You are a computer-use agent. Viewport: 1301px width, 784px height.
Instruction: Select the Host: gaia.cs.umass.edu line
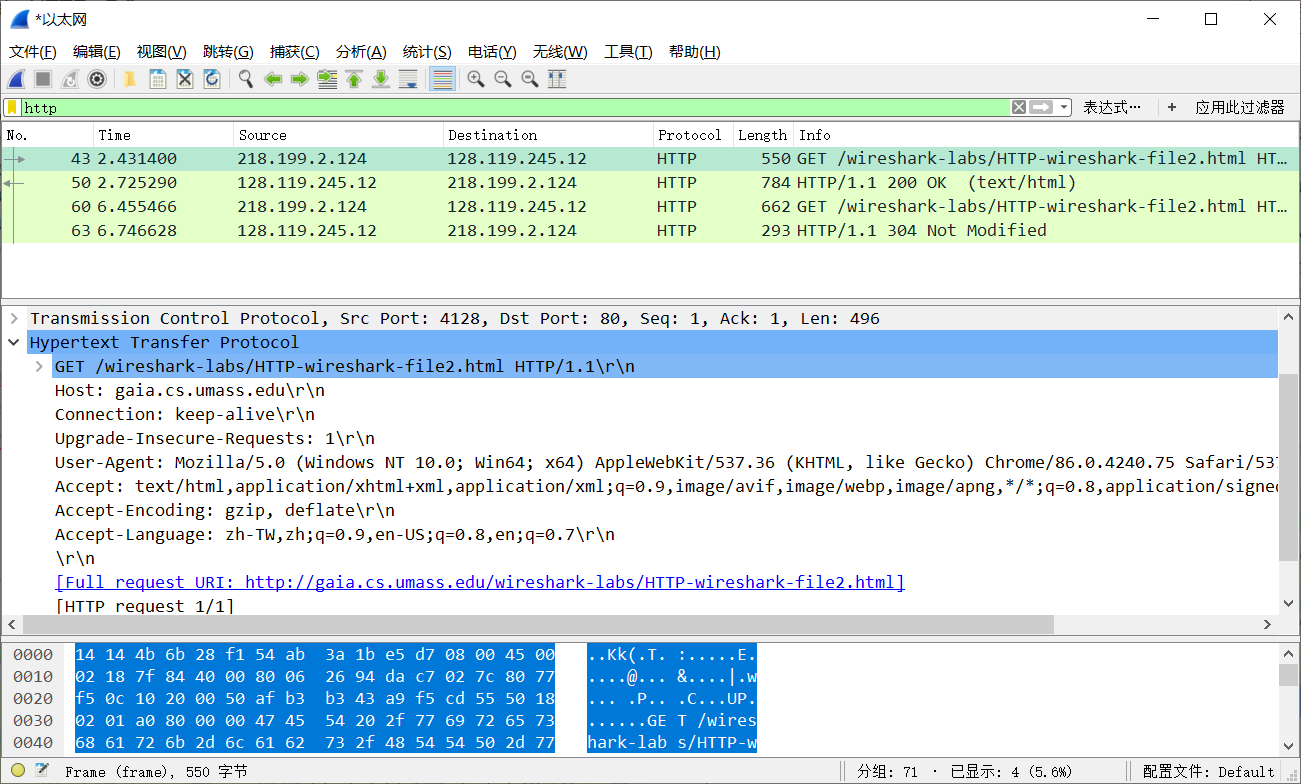(190, 391)
